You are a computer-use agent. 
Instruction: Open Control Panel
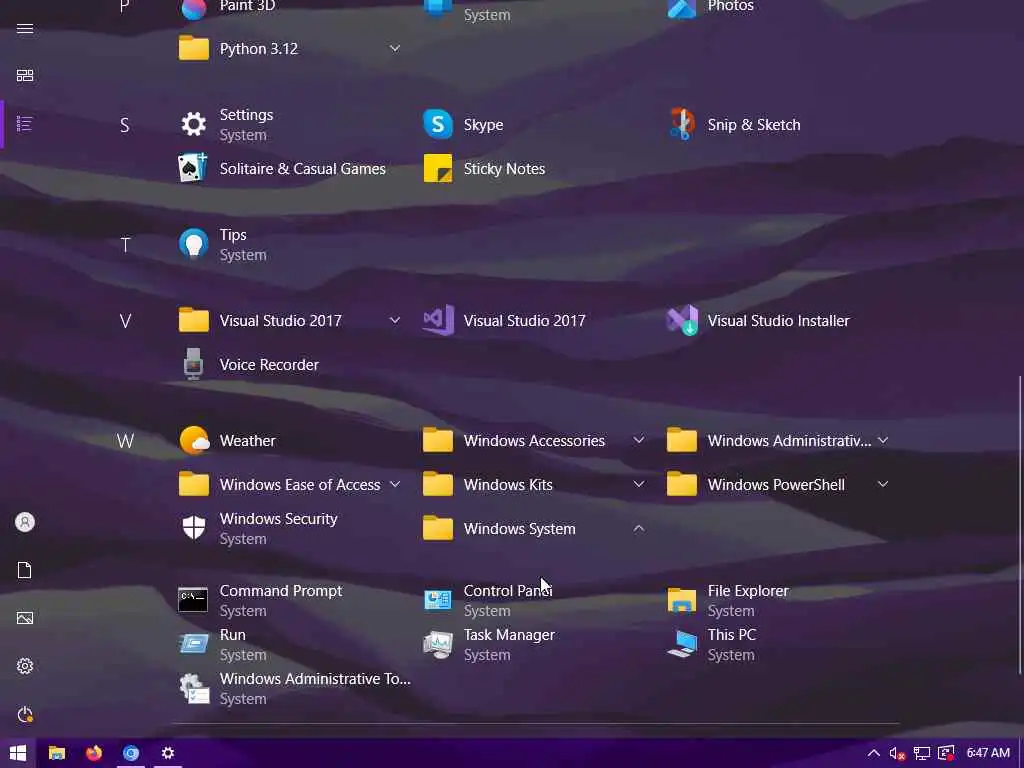(535, 600)
